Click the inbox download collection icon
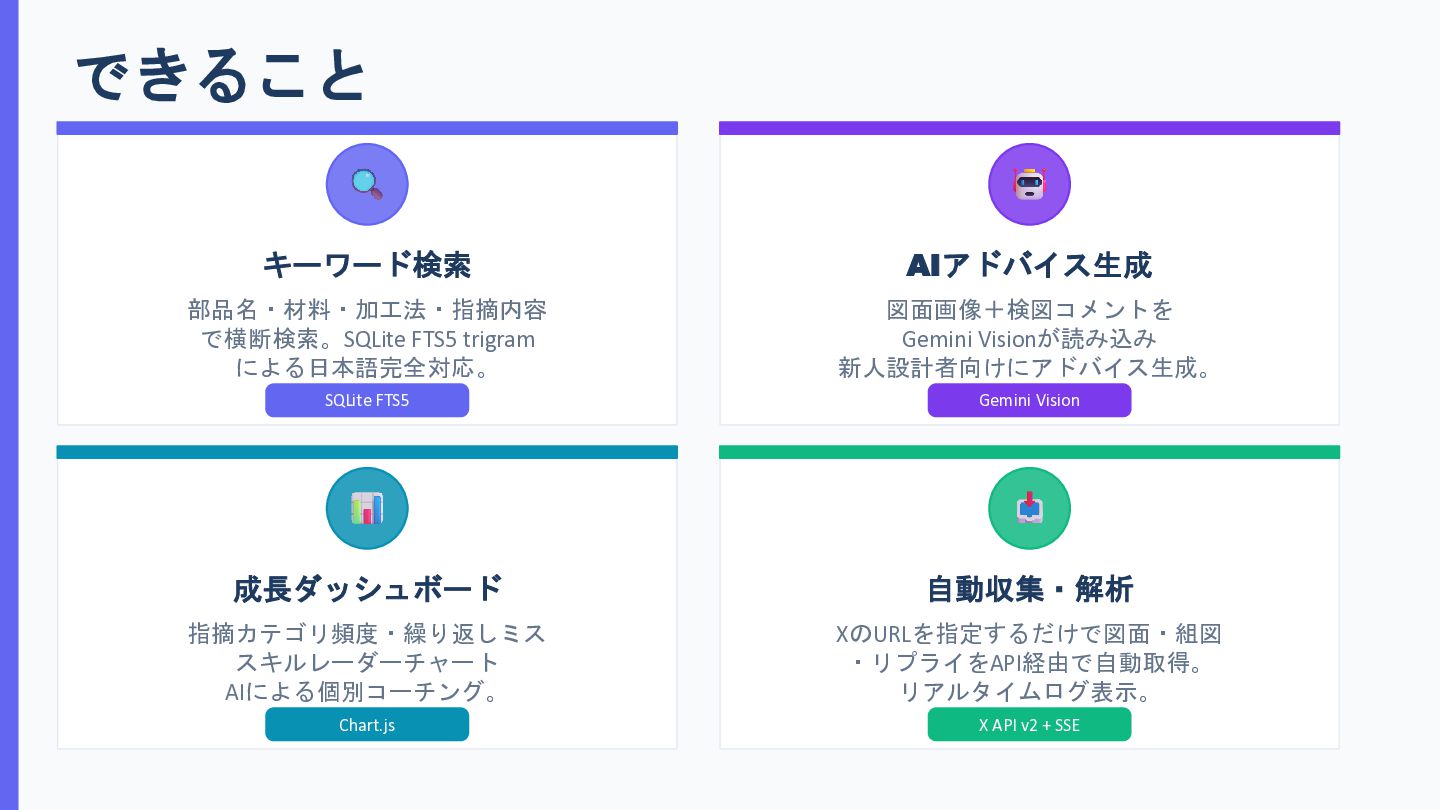 click(1029, 508)
